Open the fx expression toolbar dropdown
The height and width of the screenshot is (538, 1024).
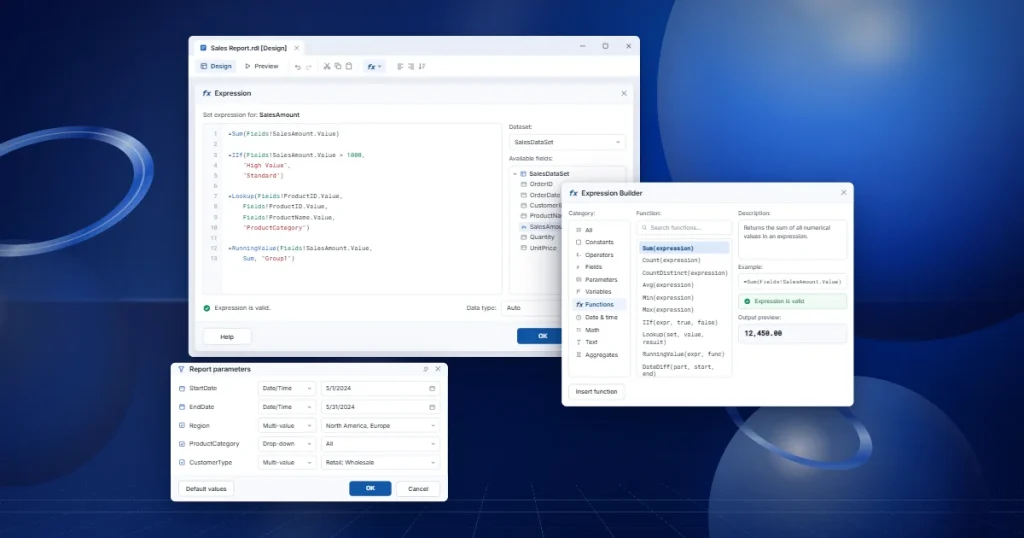[374, 67]
